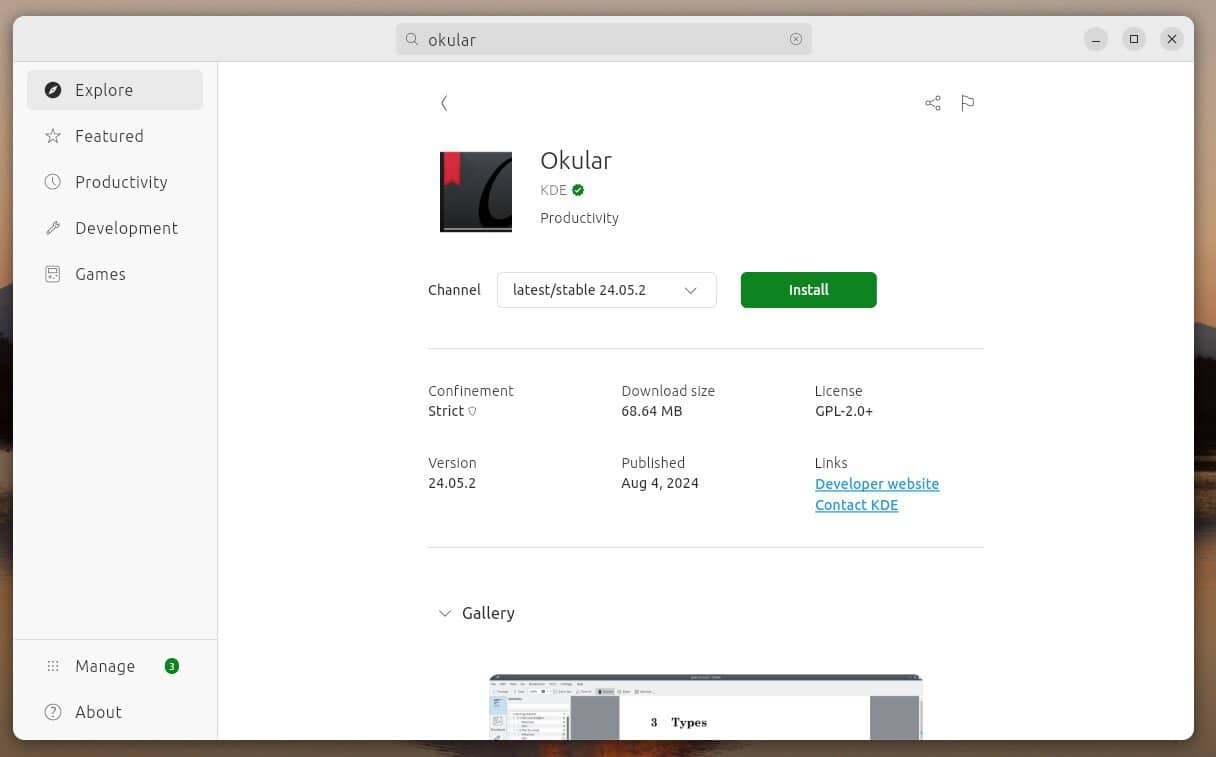Clear the okular search query
Screen dimensions: 1216x757
(796, 39)
